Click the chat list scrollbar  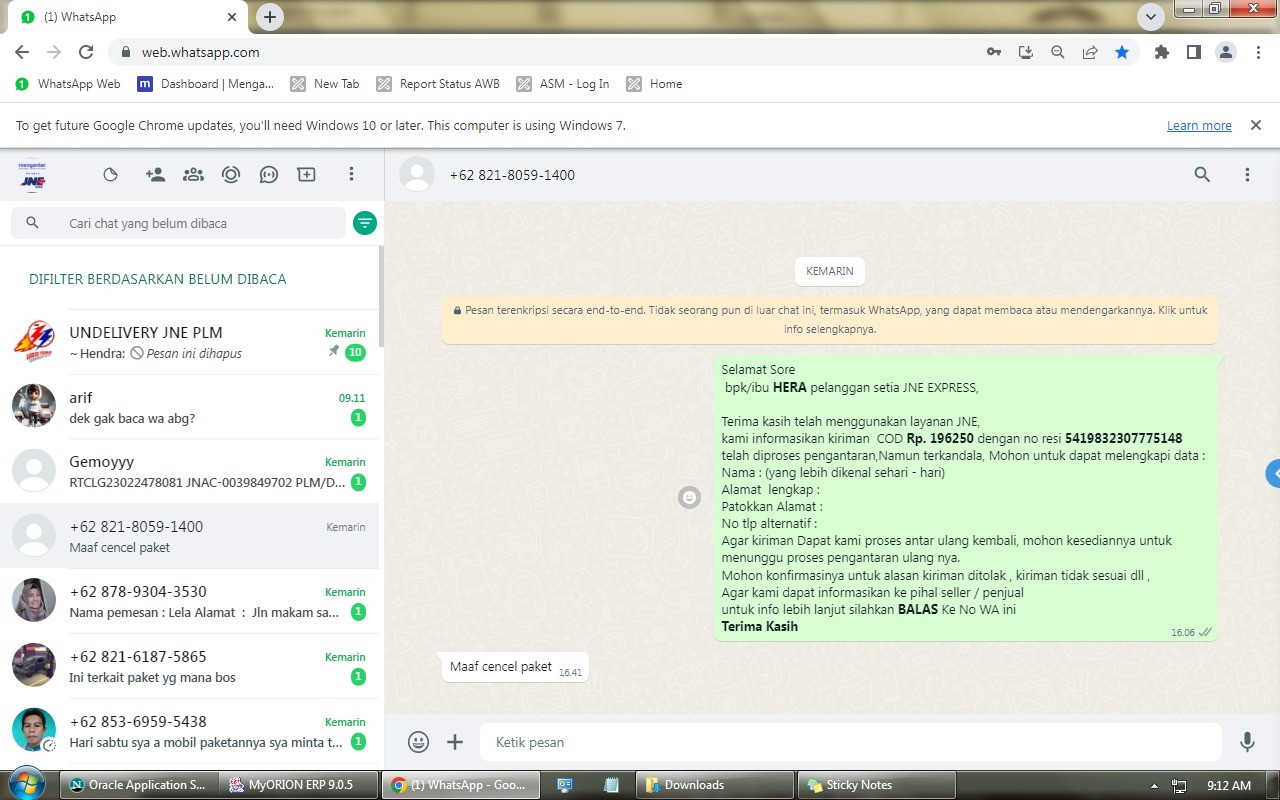381,295
